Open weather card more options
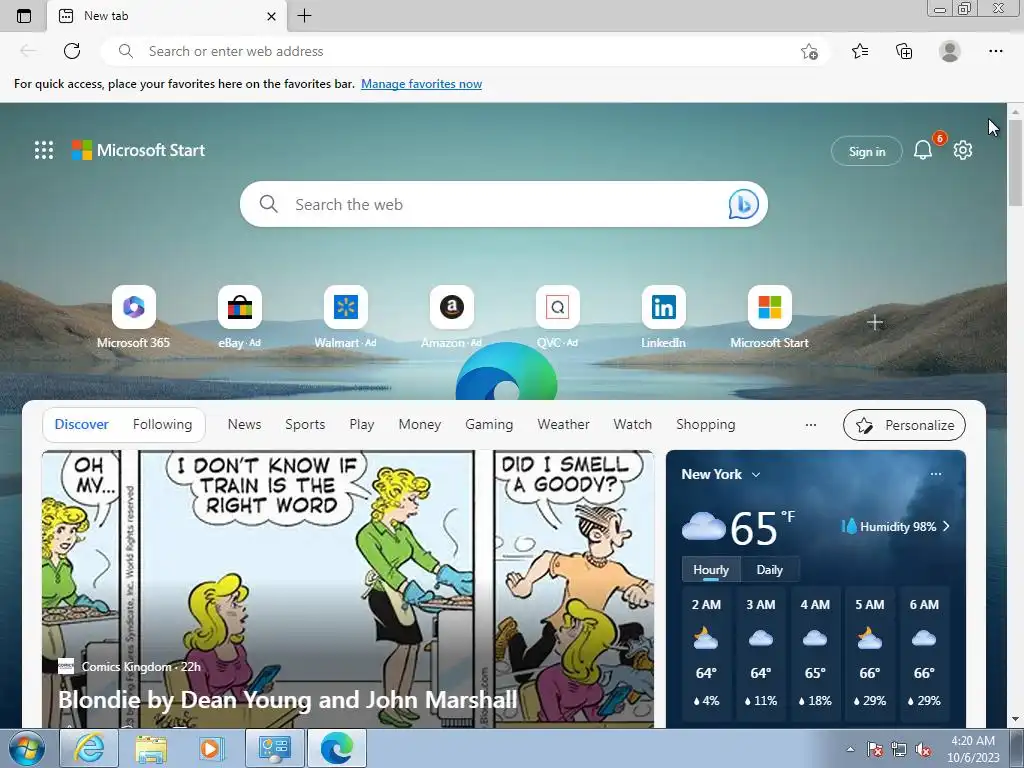This screenshot has width=1024, height=768. (936, 474)
